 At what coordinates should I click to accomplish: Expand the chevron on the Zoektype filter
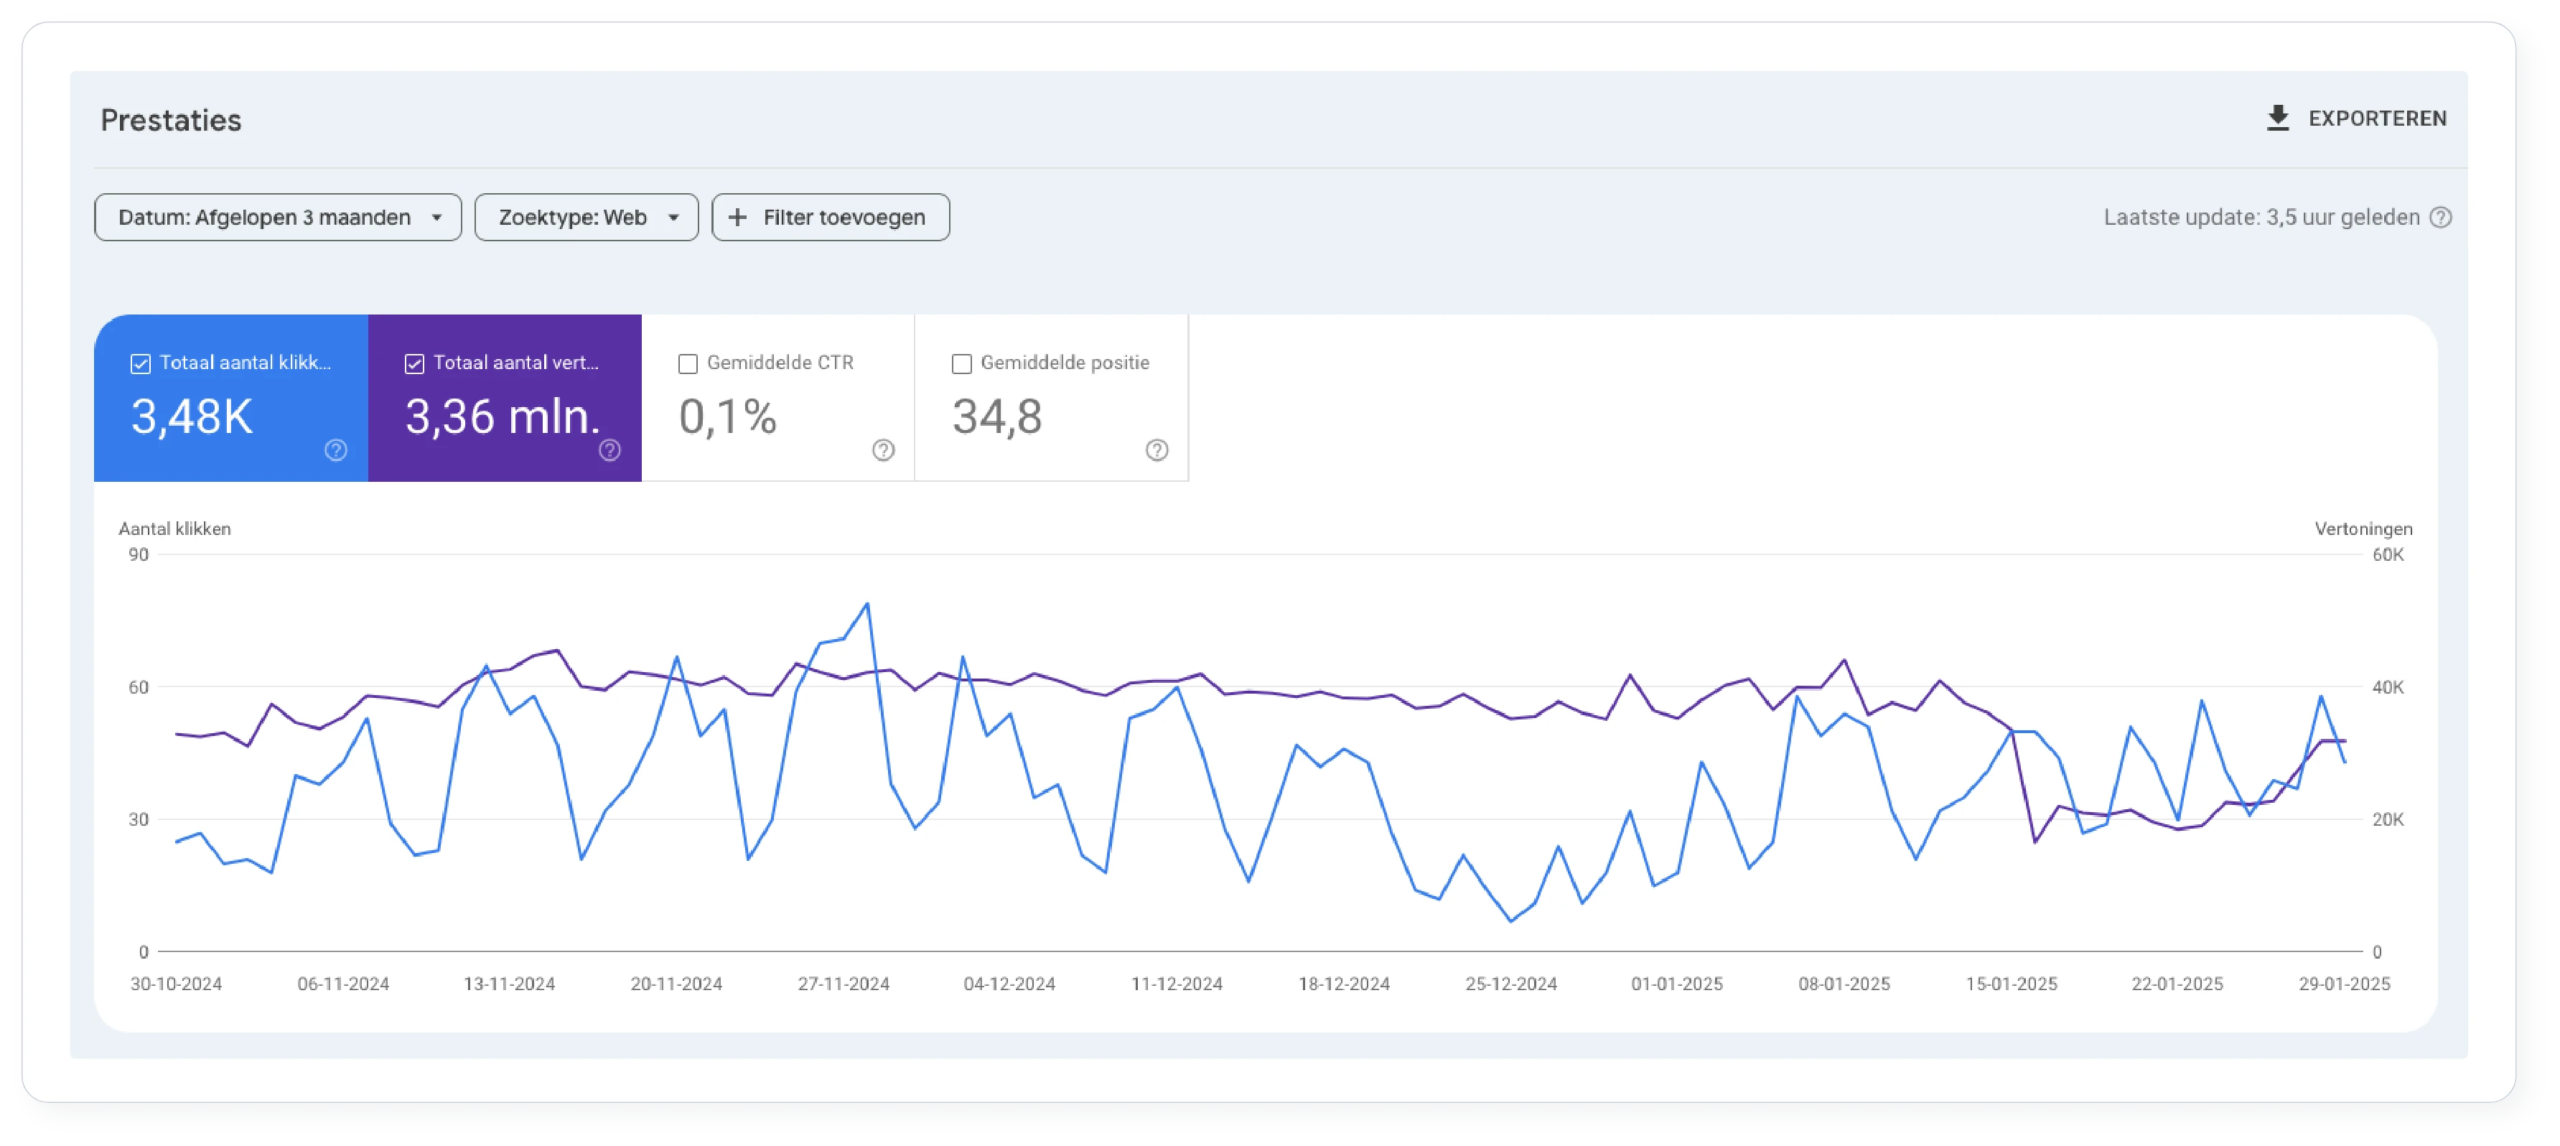point(673,217)
